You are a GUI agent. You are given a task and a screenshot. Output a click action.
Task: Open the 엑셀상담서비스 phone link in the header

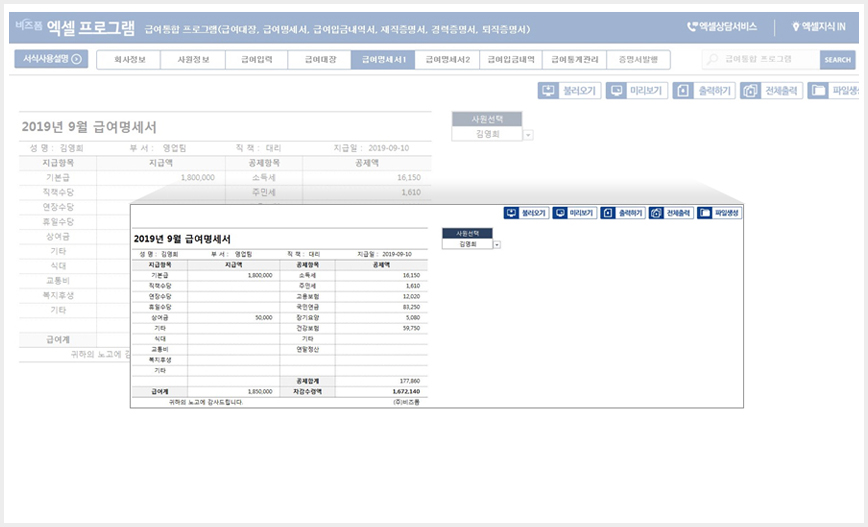click(x=722, y=27)
